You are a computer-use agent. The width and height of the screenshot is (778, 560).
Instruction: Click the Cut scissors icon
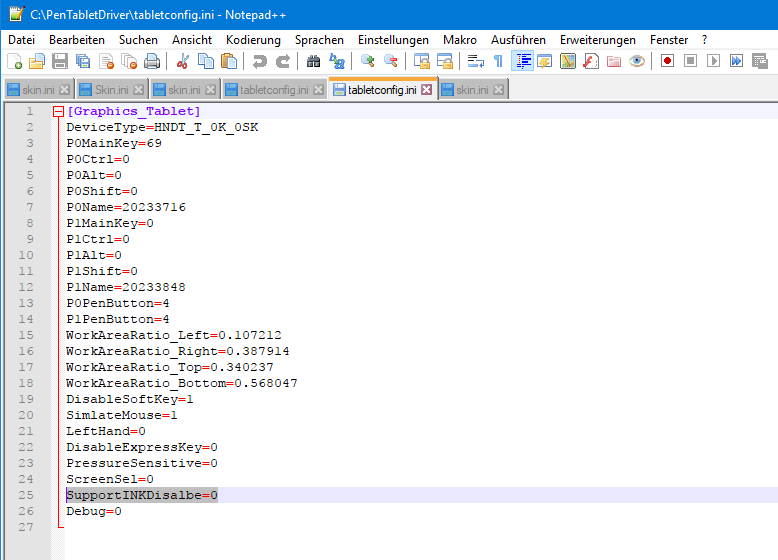click(183, 62)
